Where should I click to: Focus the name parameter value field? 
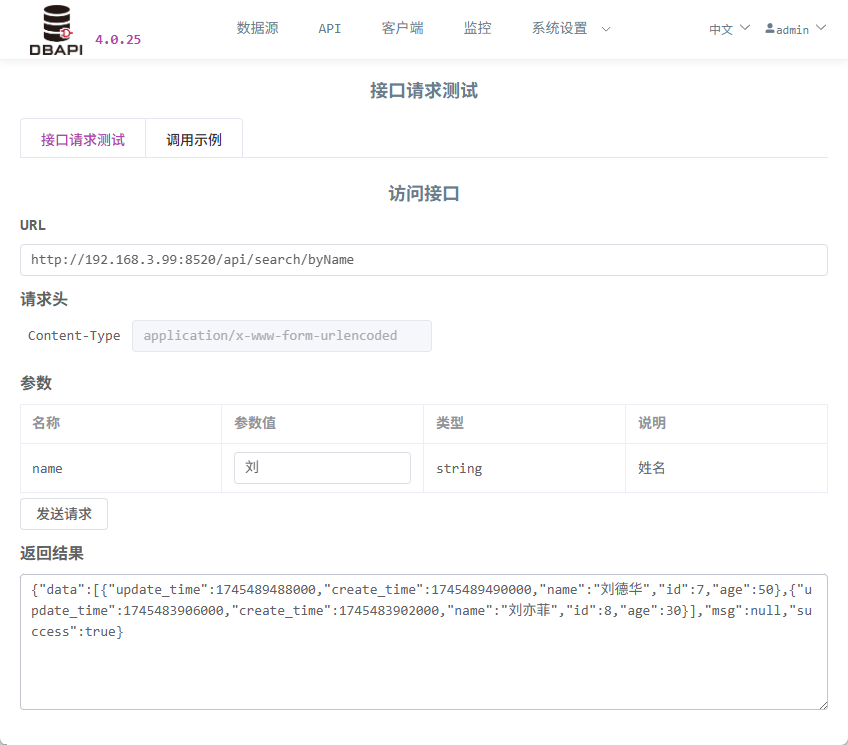pyautogui.click(x=322, y=468)
